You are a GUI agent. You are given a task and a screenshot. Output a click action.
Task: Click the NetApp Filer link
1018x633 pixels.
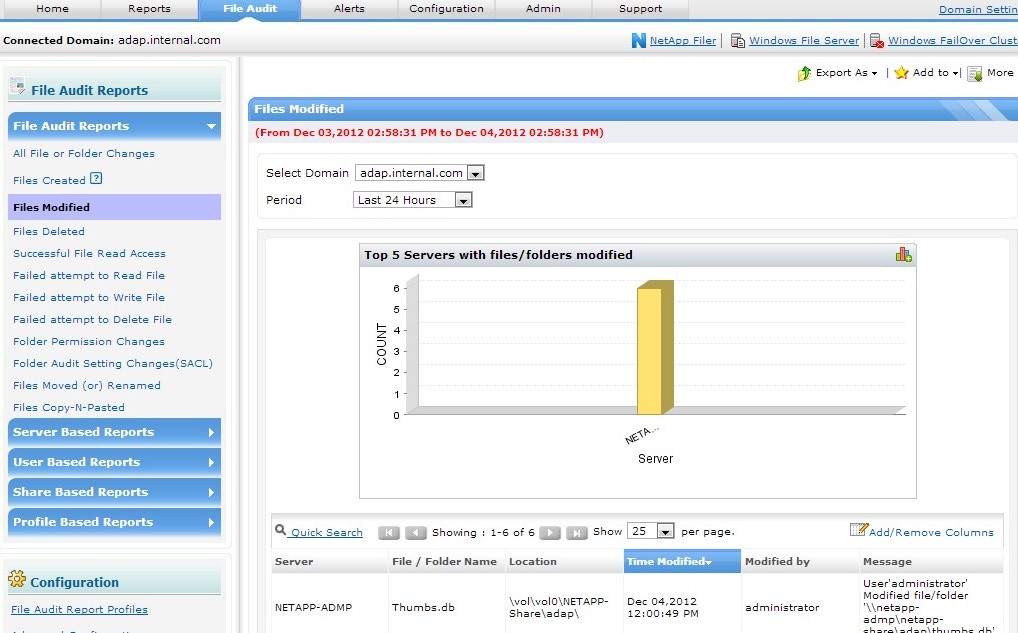(682, 41)
